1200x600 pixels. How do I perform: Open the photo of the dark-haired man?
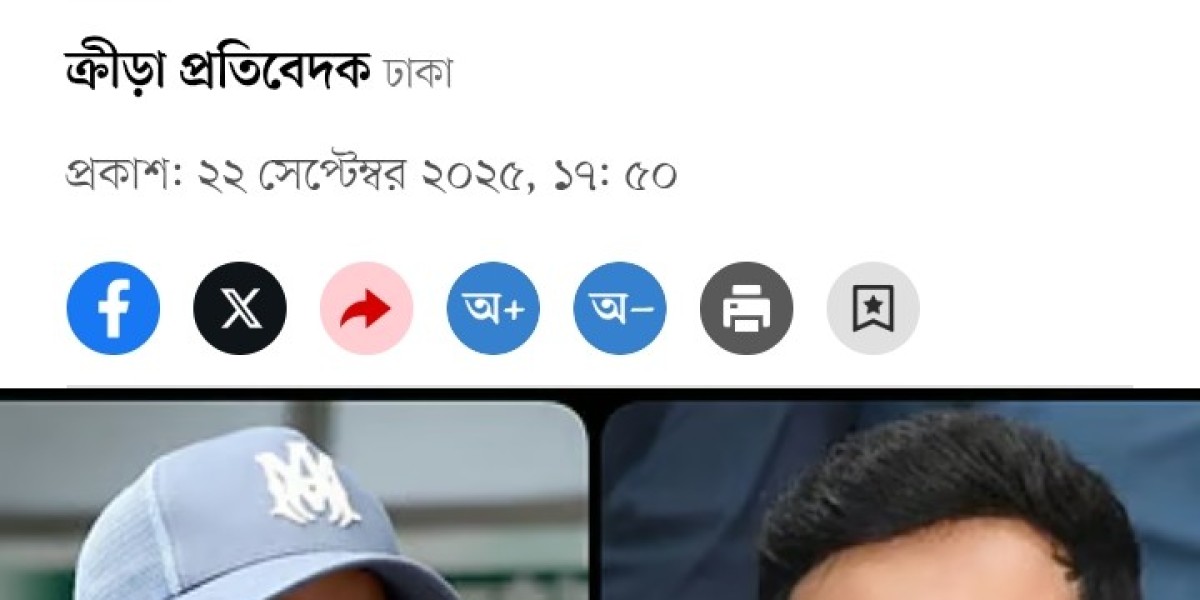pos(900,500)
